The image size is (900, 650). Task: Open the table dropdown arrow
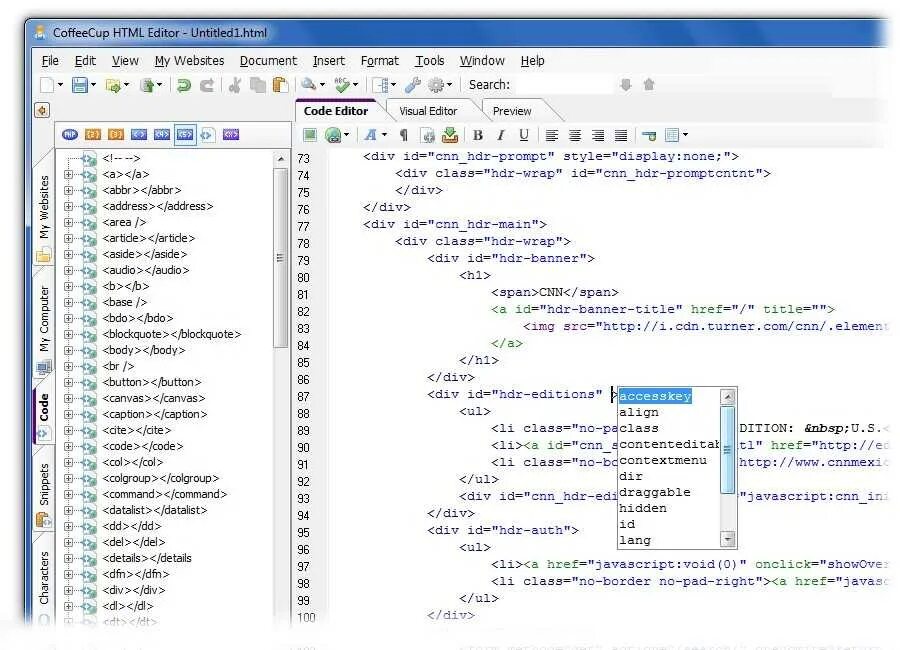685,136
